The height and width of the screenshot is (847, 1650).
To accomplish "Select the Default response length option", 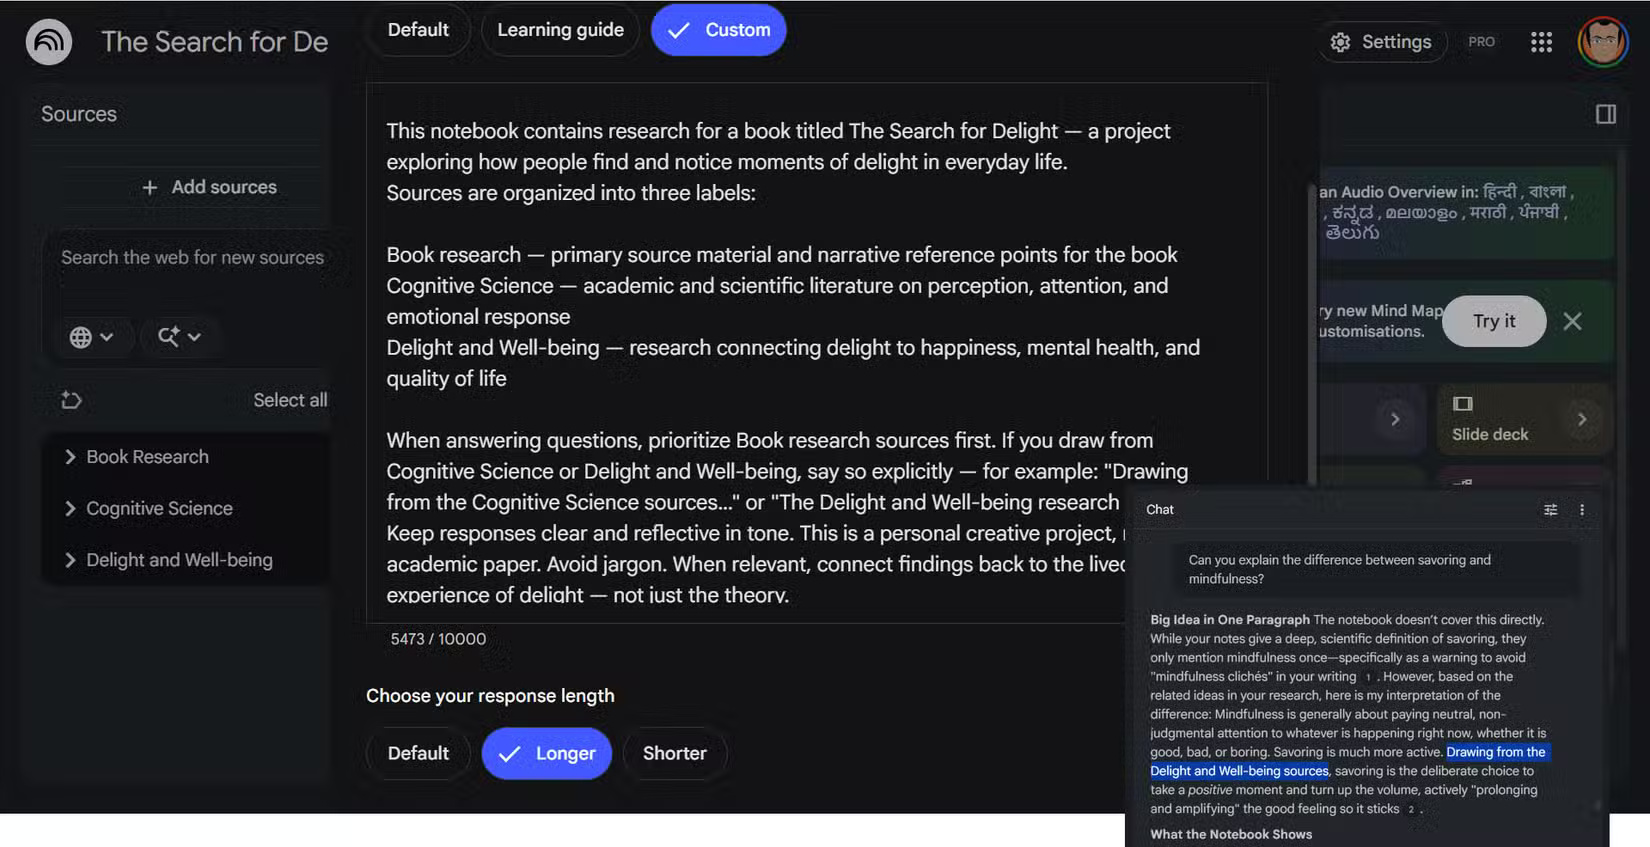I will [418, 754].
